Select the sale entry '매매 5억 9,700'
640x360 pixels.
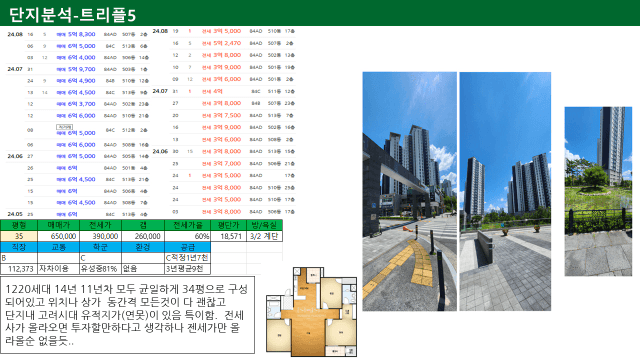pyautogui.click(x=76, y=69)
